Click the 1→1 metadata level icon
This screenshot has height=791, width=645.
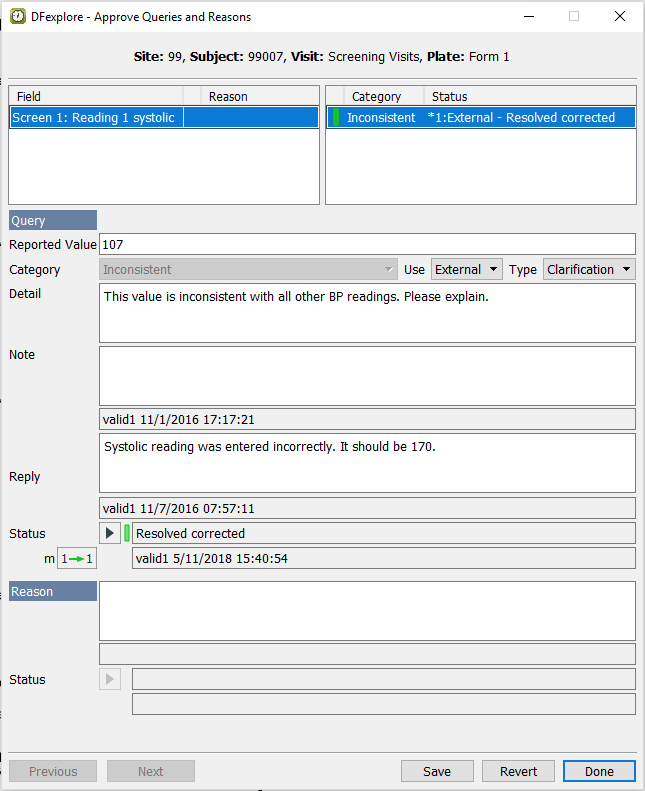click(x=76, y=558)
